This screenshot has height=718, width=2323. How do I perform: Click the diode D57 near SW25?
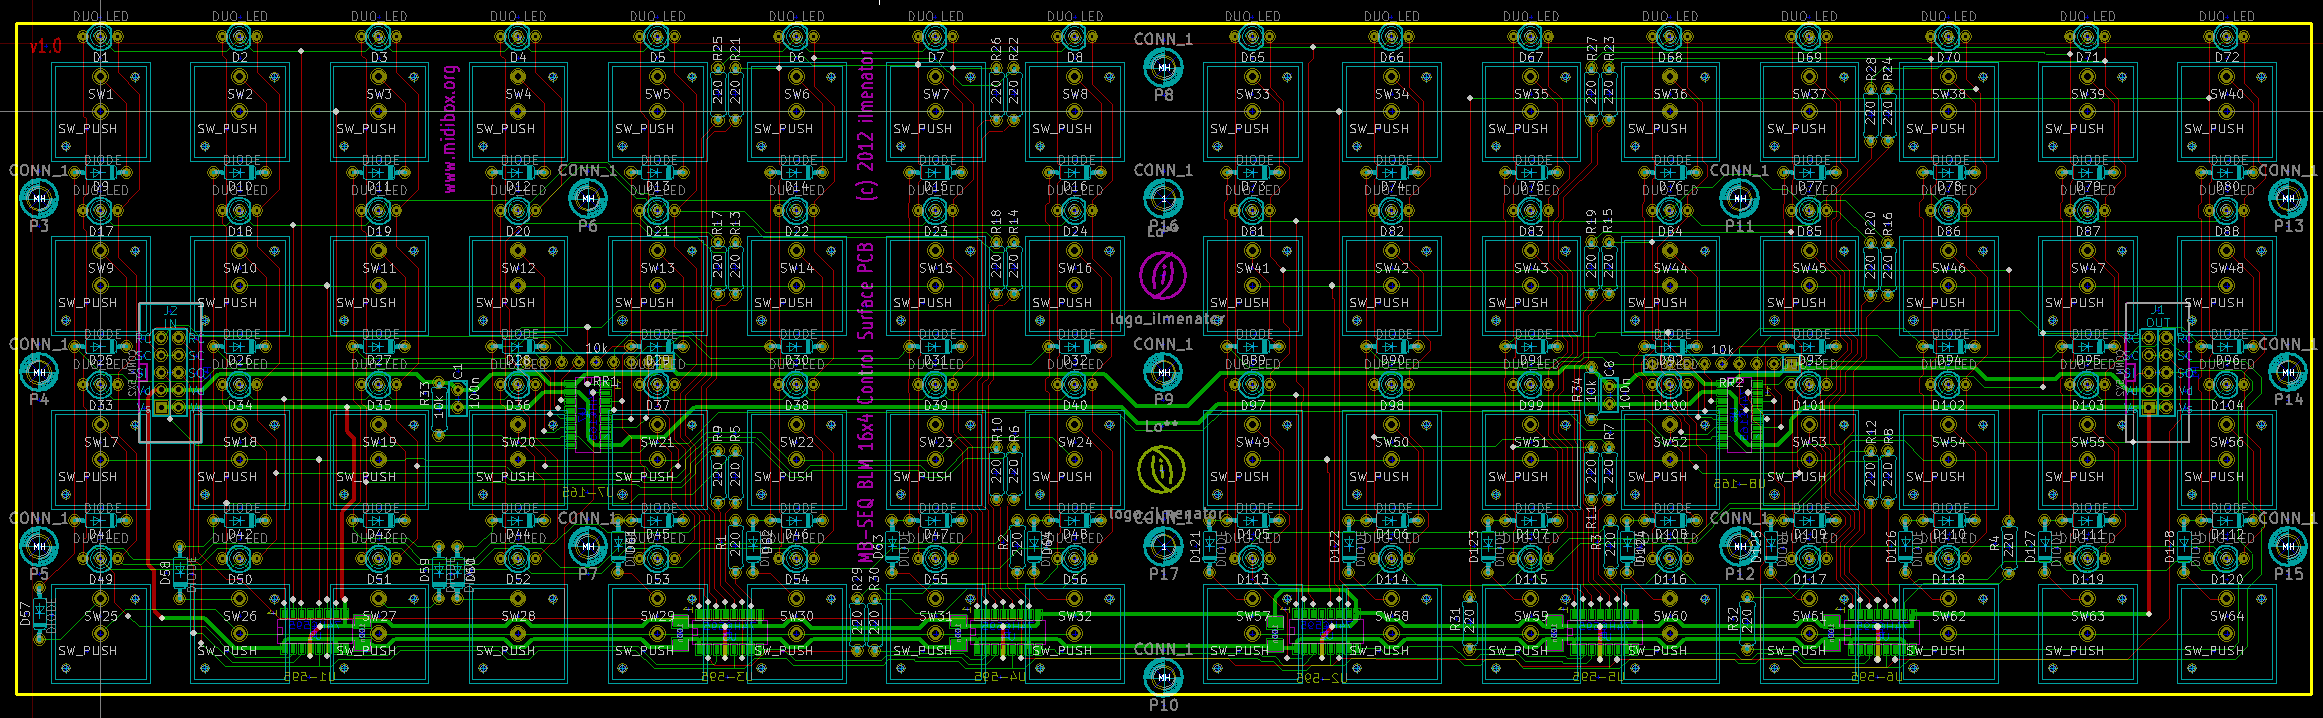click(x=40, y=608)
